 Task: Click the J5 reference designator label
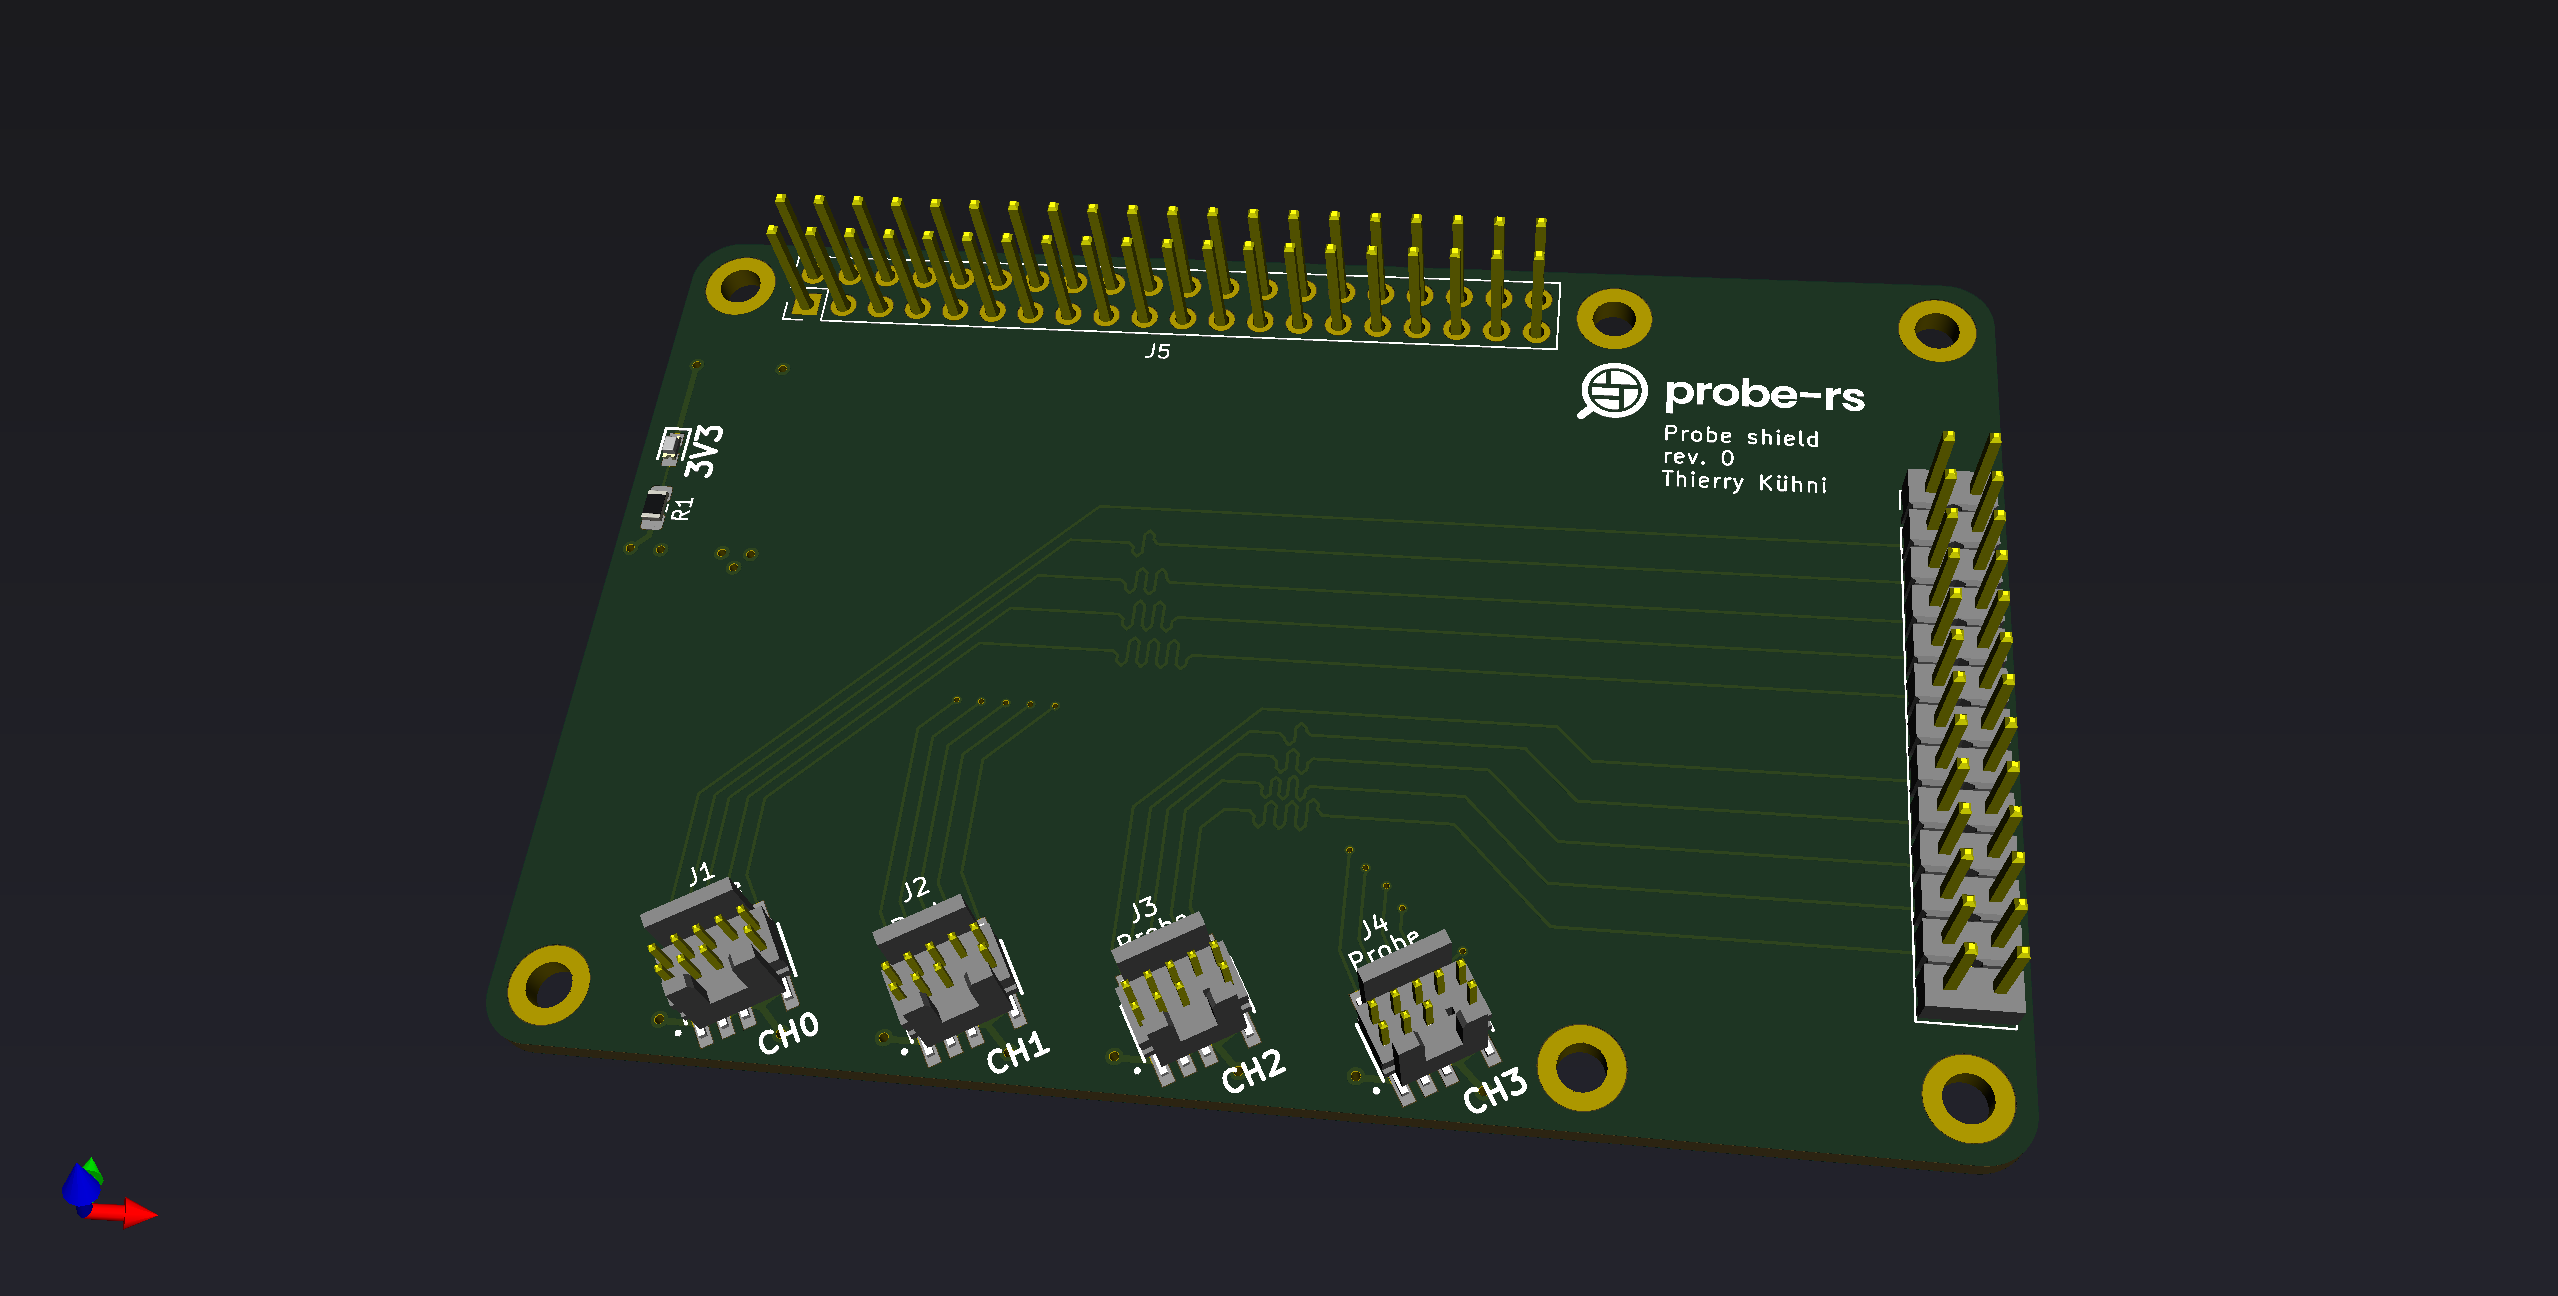pos(1157,351)
